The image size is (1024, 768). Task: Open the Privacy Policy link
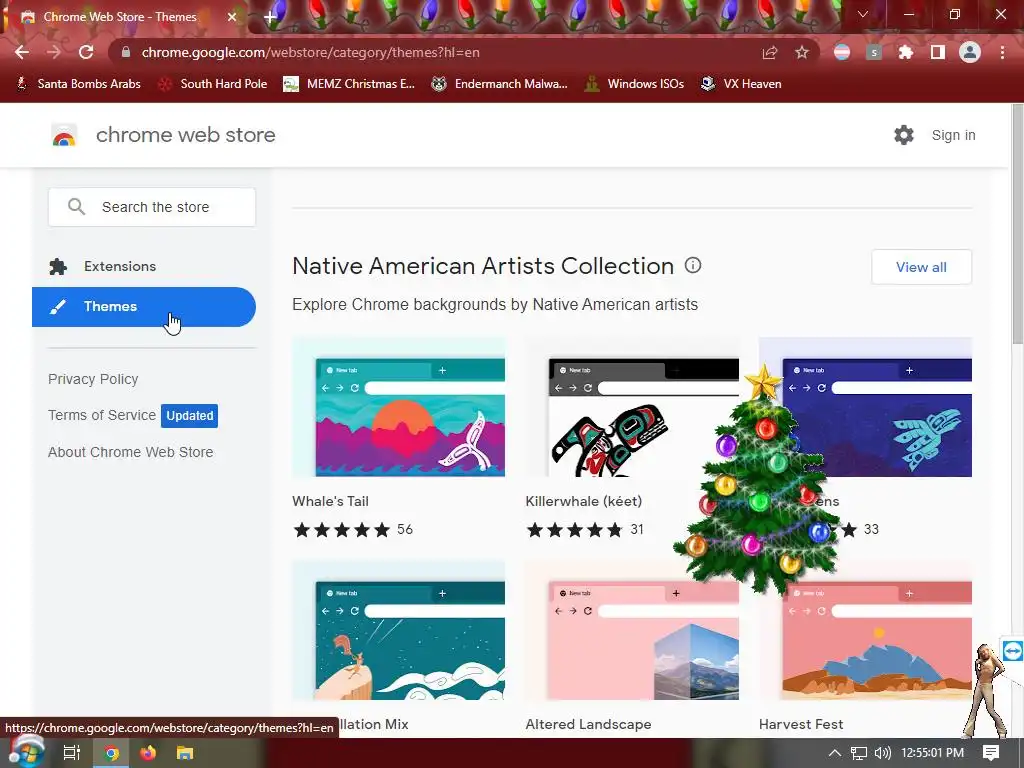pos(93,379)
